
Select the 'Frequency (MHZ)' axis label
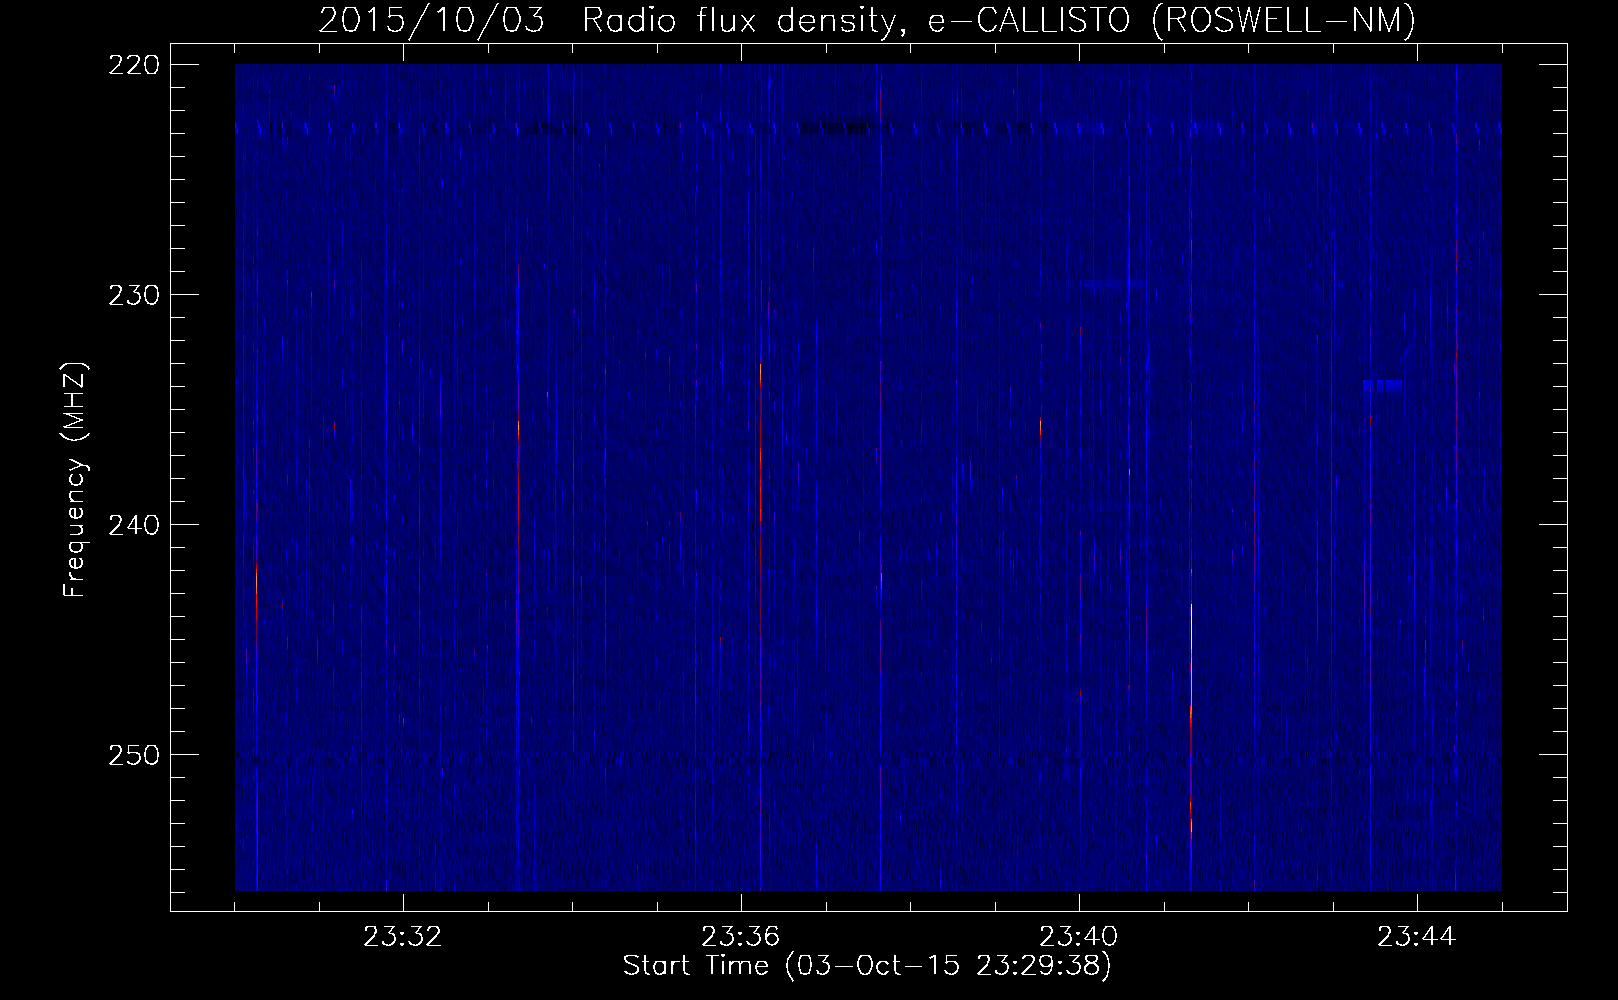click(75, 480)
